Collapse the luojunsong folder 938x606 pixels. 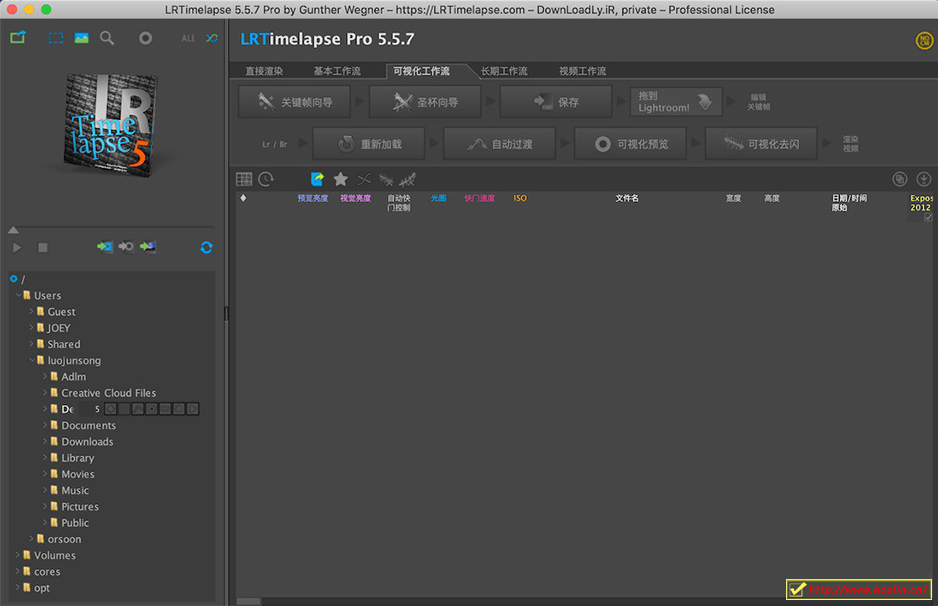pos(32,360)
